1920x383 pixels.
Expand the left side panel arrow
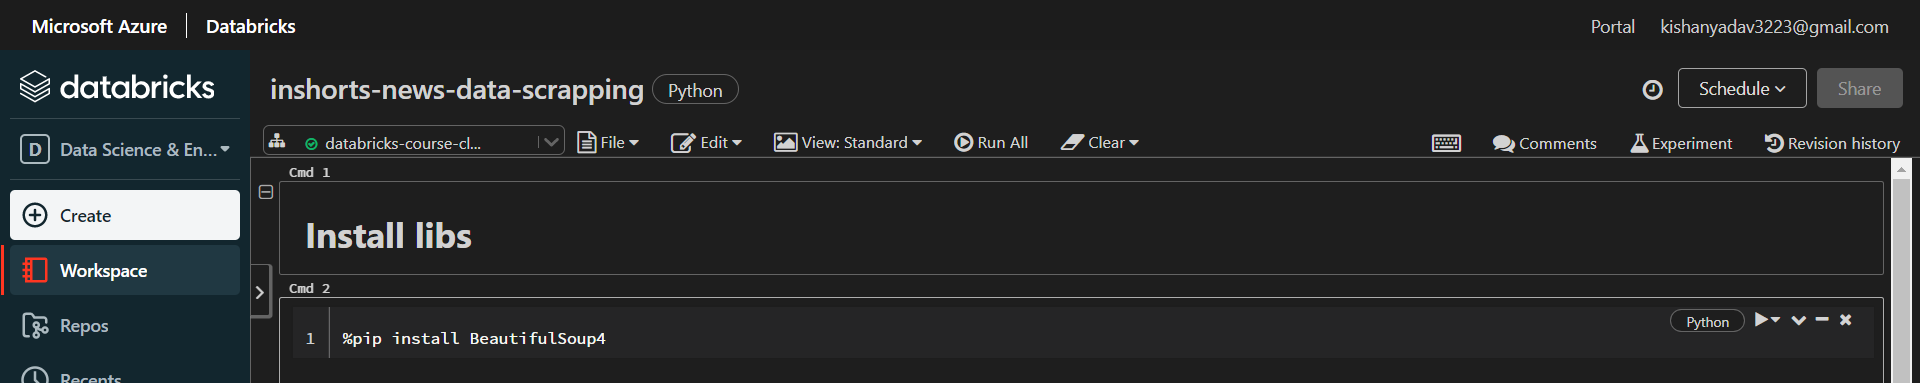[x=260, y=292]
